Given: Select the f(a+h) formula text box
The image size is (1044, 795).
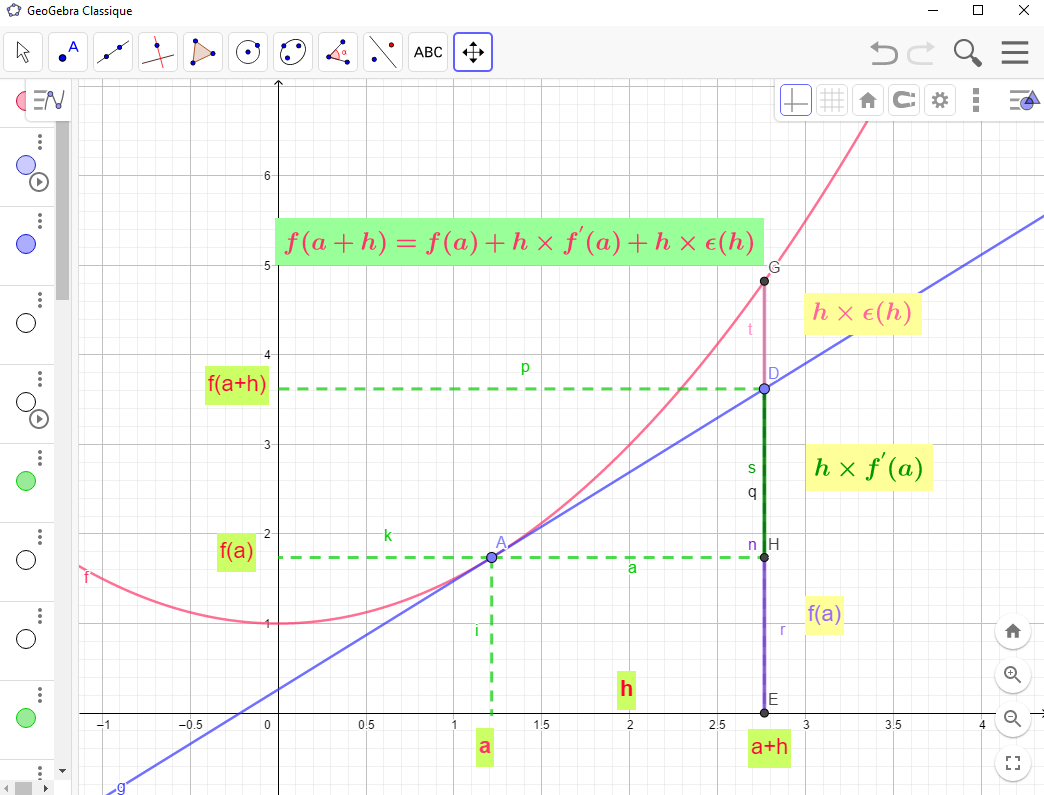Looking at the screenshot, I should tap(519, 242).
